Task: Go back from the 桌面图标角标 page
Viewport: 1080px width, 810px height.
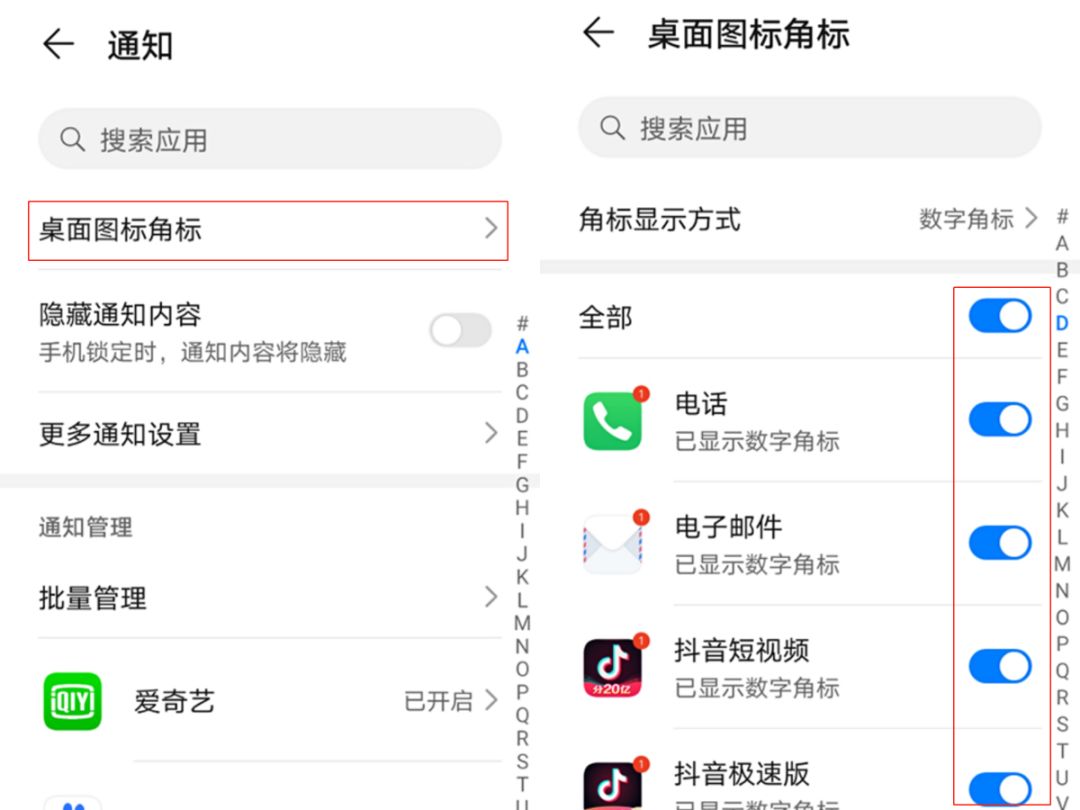Action: pos(598,32)
